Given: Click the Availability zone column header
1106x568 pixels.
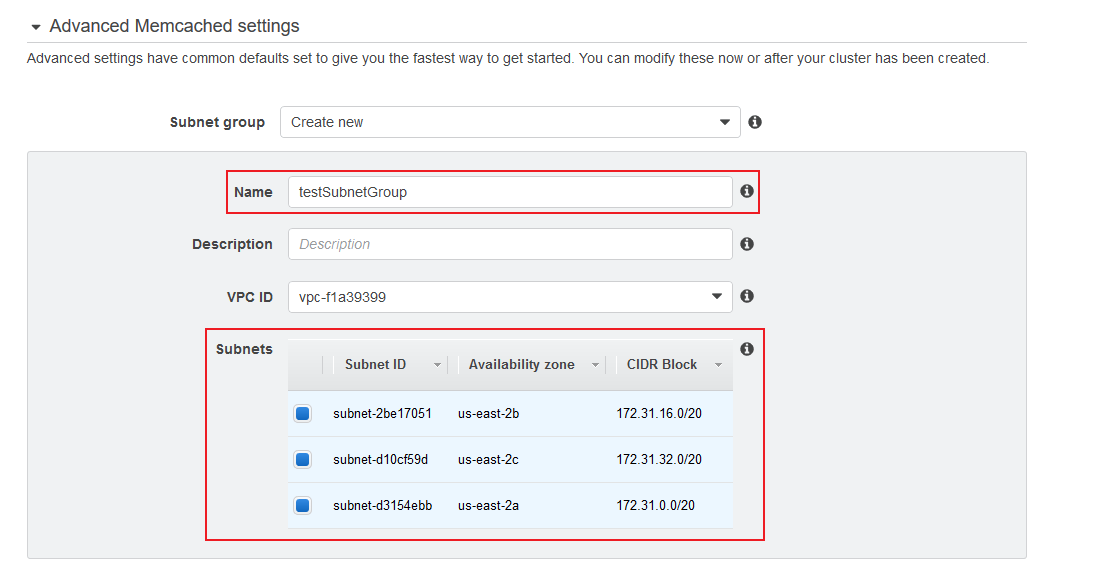Looking at the screenshot, I should [x=521, y=365].
